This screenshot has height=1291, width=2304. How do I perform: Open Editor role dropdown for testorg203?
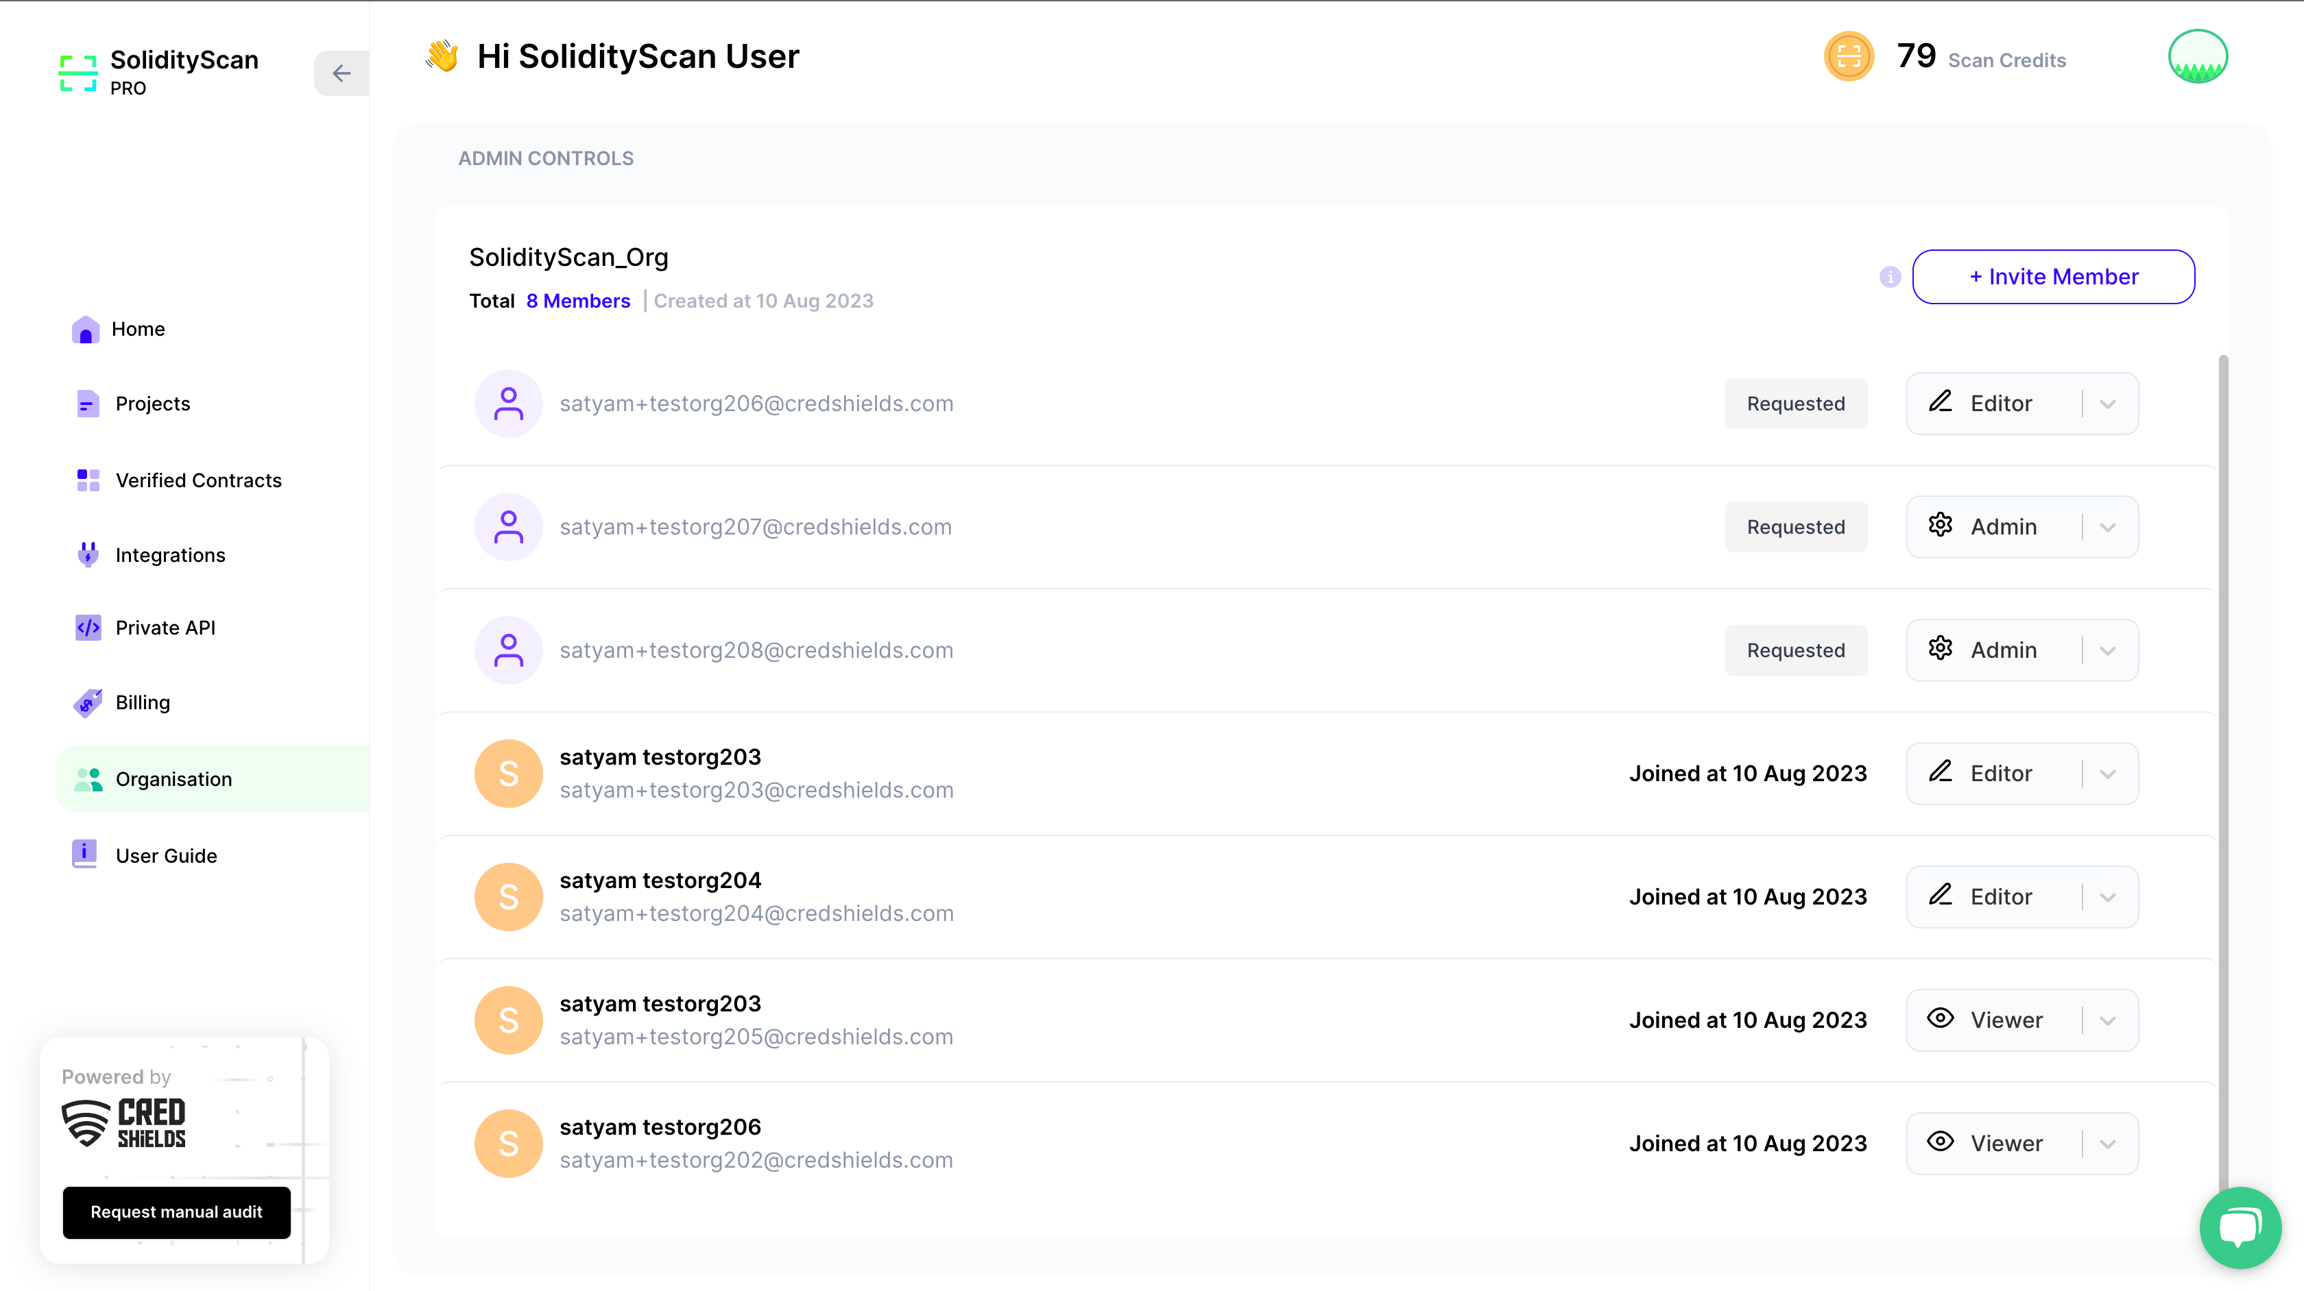click(x=2108, y=774)
